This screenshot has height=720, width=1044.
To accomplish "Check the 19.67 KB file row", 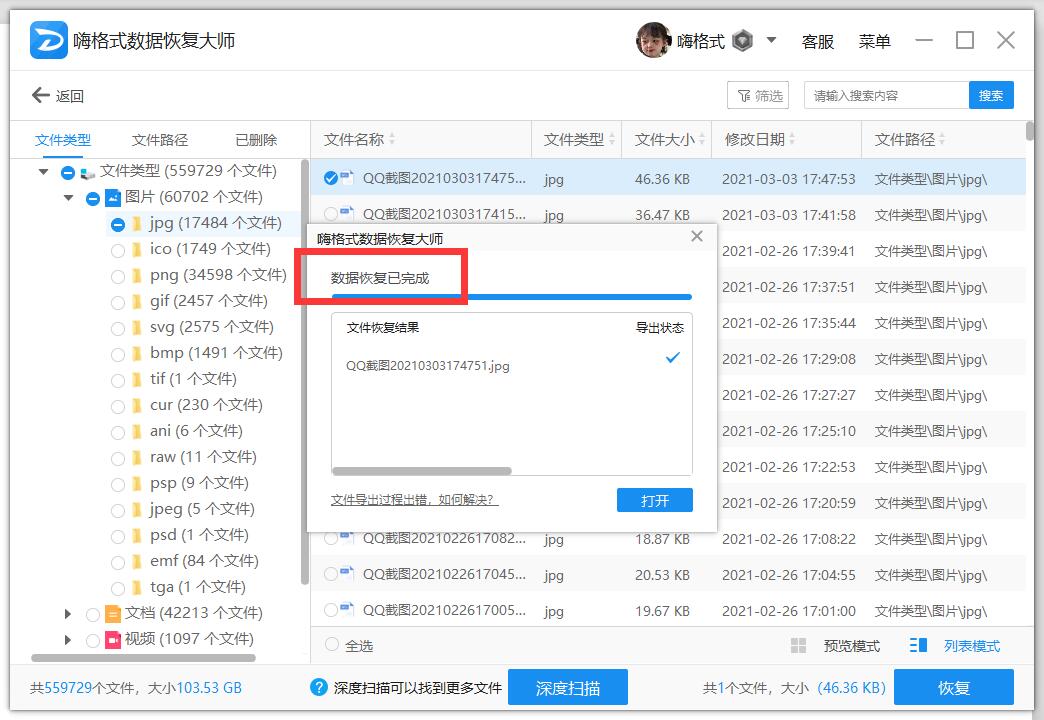I will 331,609.
